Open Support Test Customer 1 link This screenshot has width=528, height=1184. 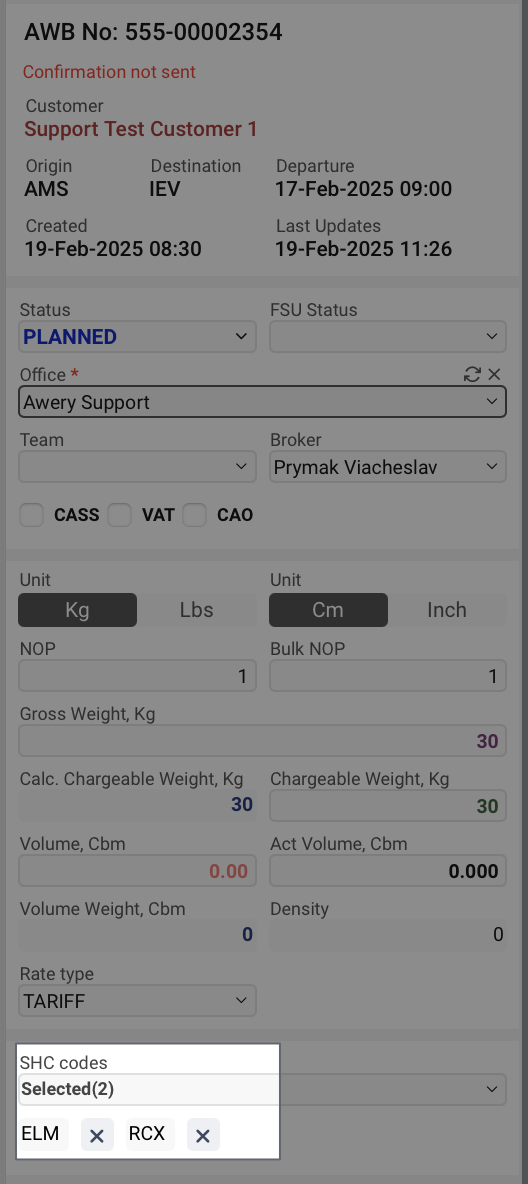(x=141, y=129)
